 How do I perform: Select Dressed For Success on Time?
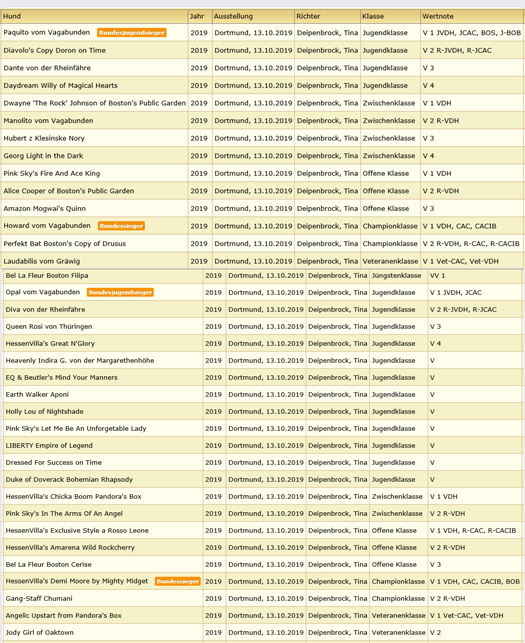click(54, 463)
